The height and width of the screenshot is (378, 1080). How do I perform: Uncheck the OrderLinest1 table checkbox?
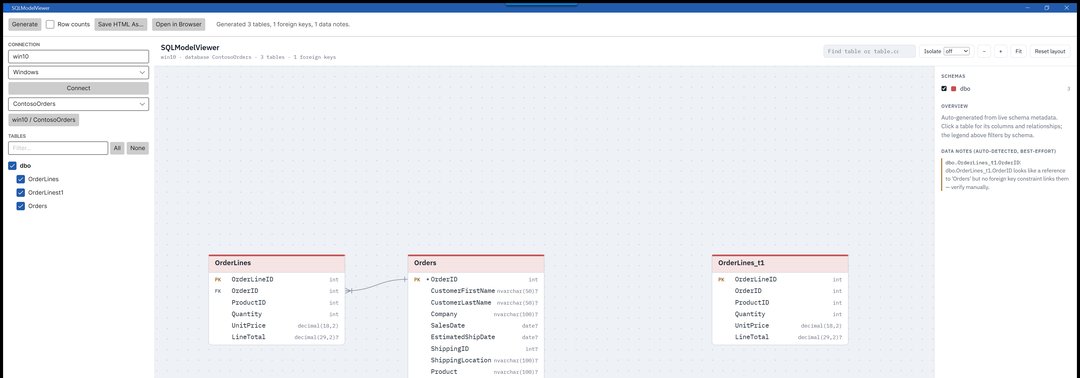[21, 193]
